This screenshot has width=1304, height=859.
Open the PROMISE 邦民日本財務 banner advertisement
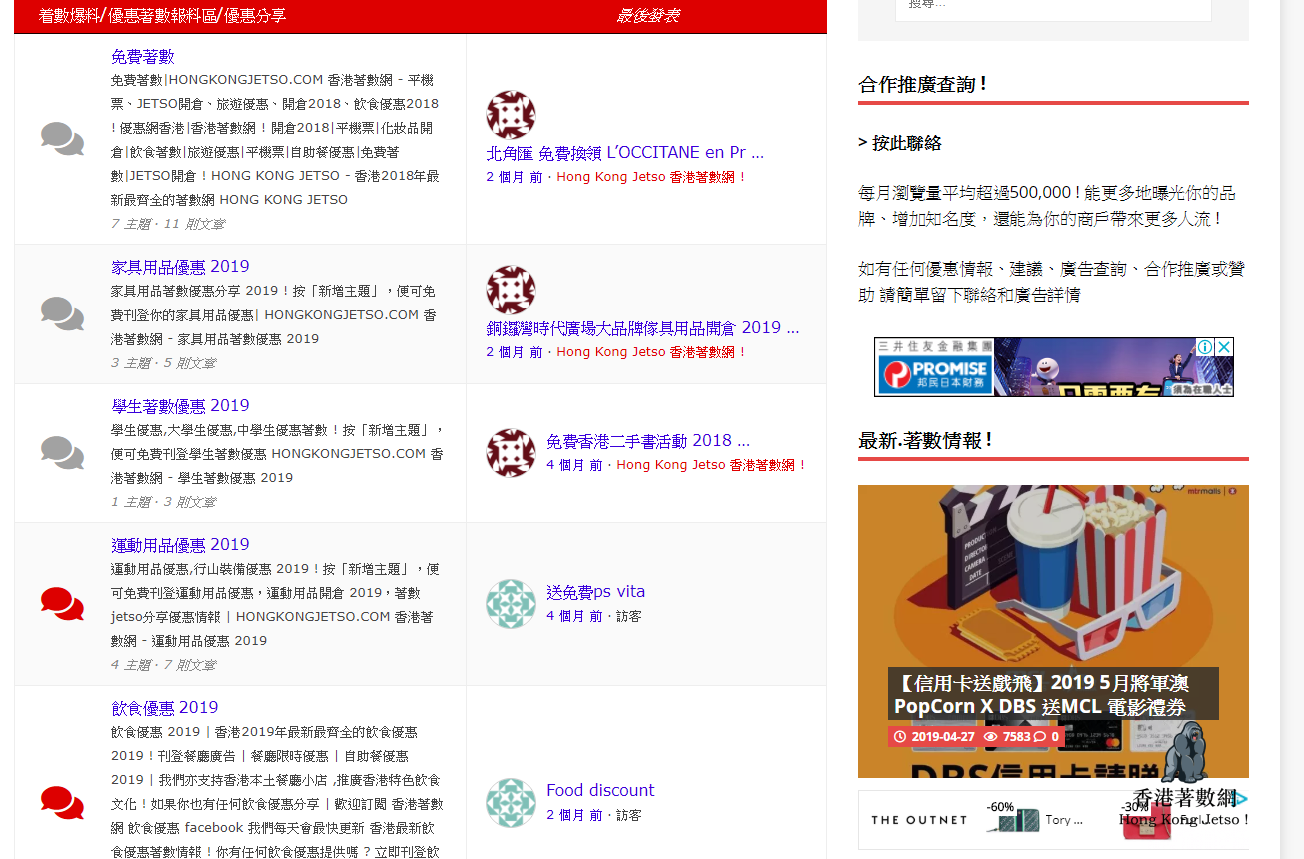pos(1053,367)
